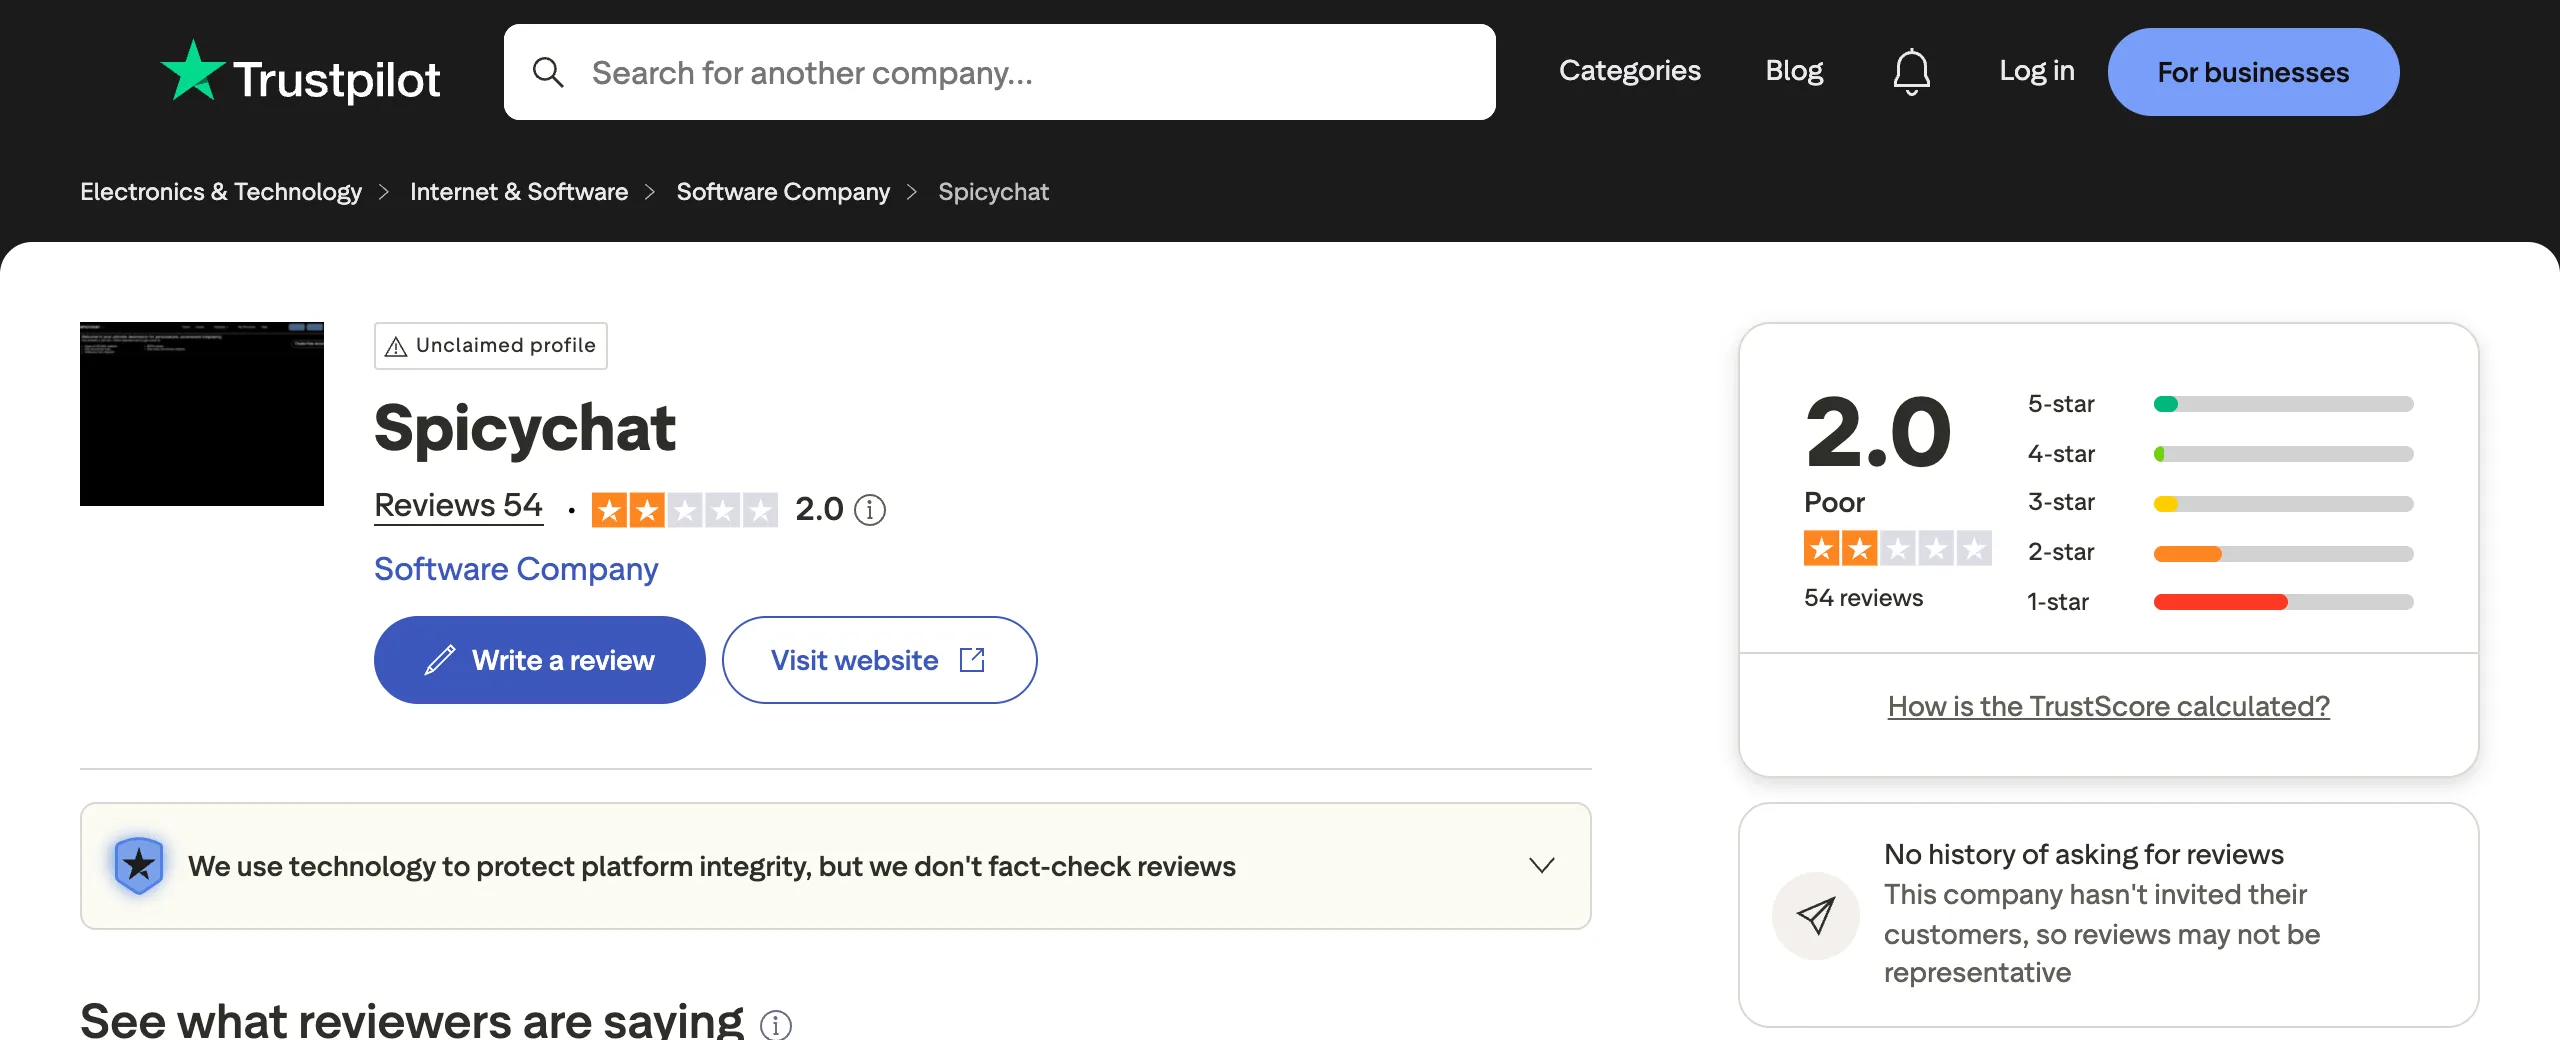Click the paper plane icon

[x=1815, y=915]
